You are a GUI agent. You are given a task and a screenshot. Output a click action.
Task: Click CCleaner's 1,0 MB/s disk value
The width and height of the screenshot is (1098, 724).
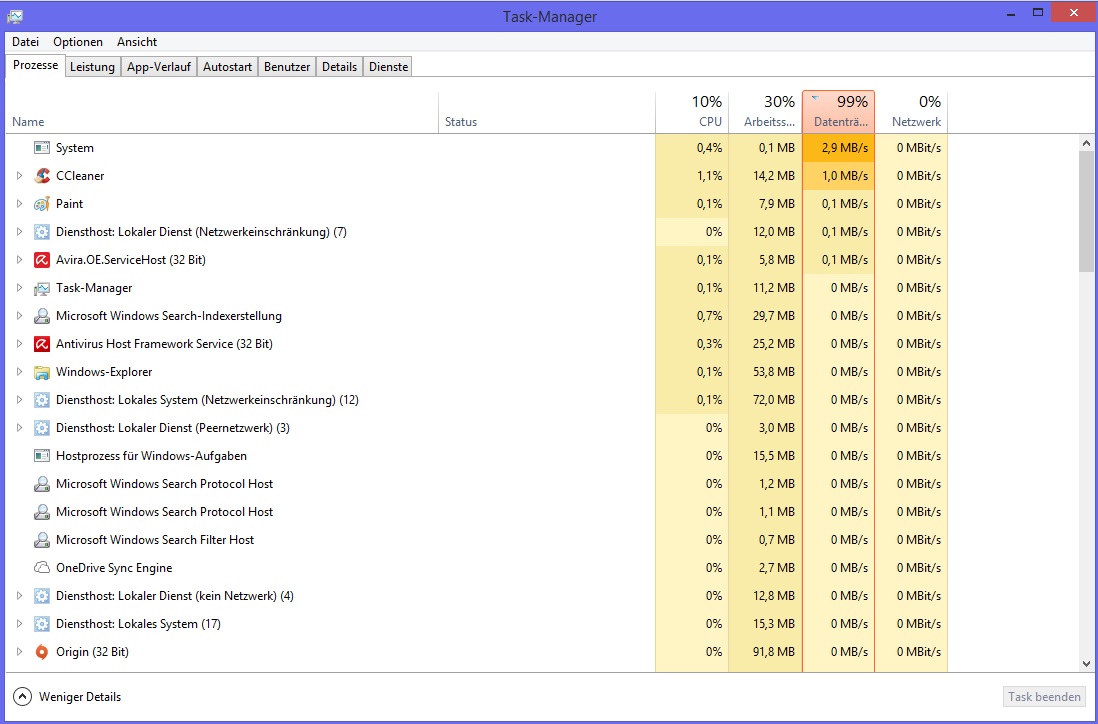click(x=845, y=176)
